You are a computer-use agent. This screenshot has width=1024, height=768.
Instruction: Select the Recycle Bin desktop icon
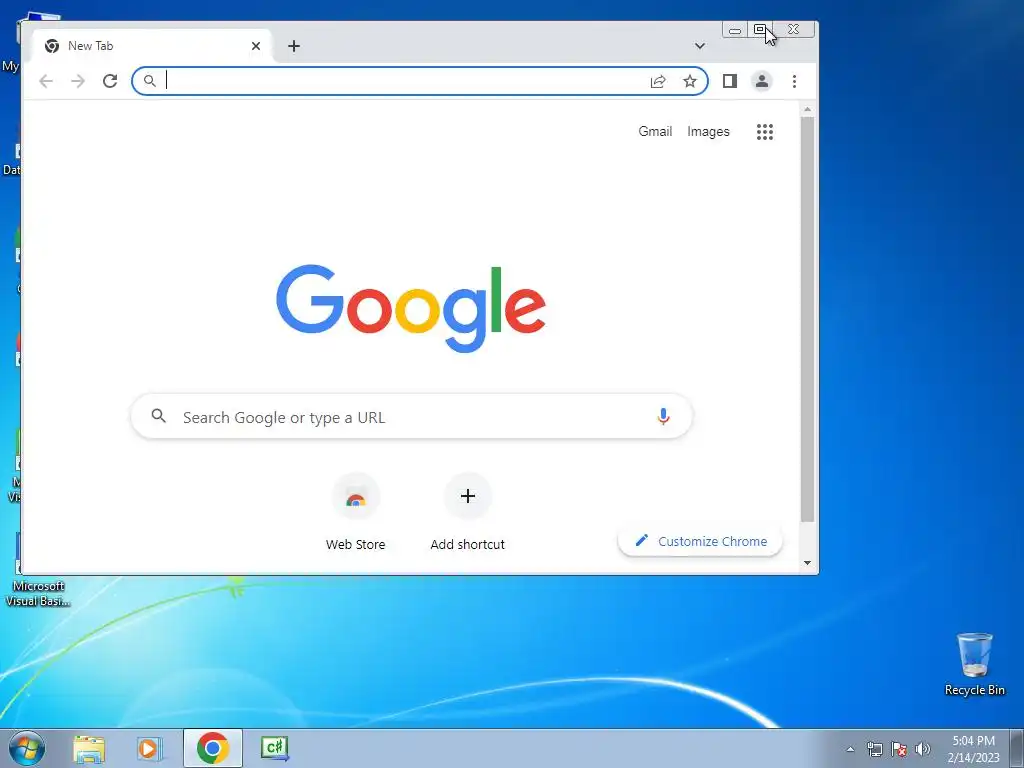click(974, 664)
